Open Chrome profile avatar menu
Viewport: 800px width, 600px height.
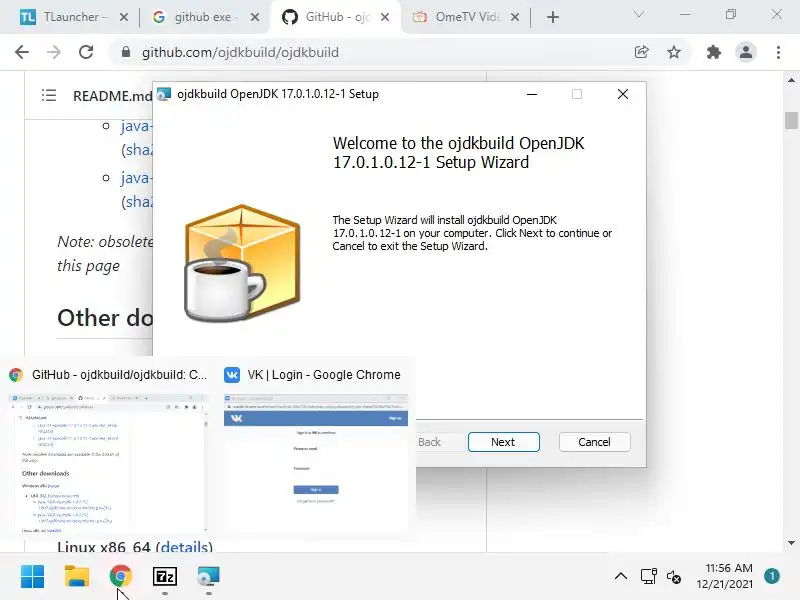click(745, 52)
